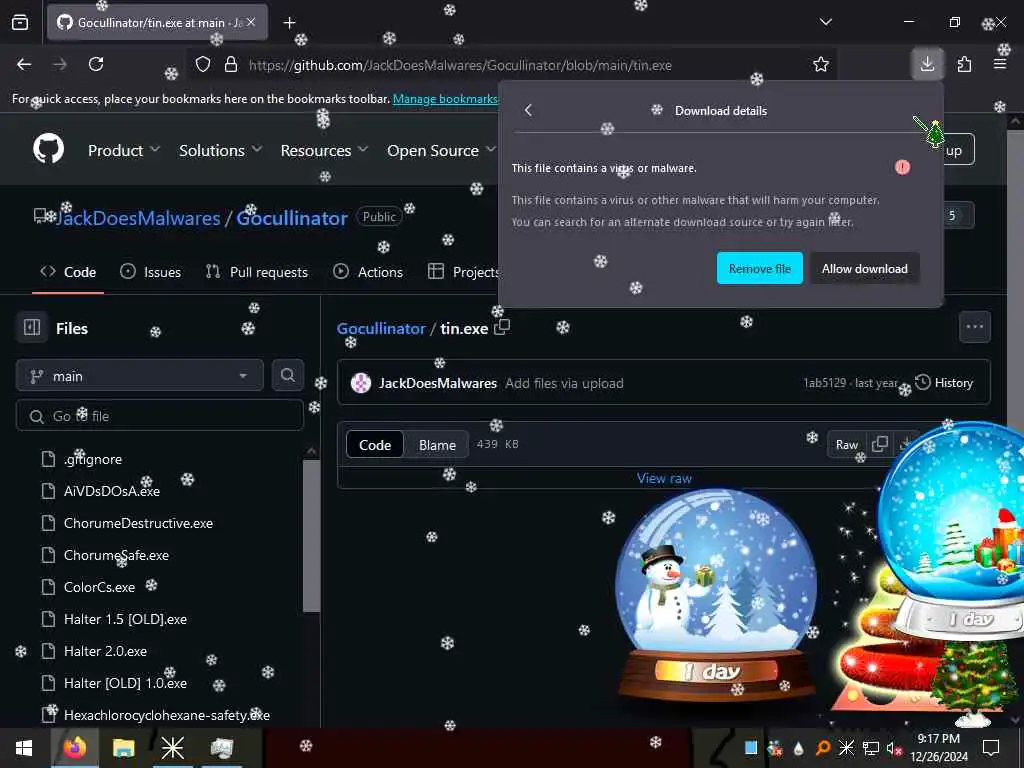Open the Firefox hamburger menu
1024x768 pixels.
1000,64
